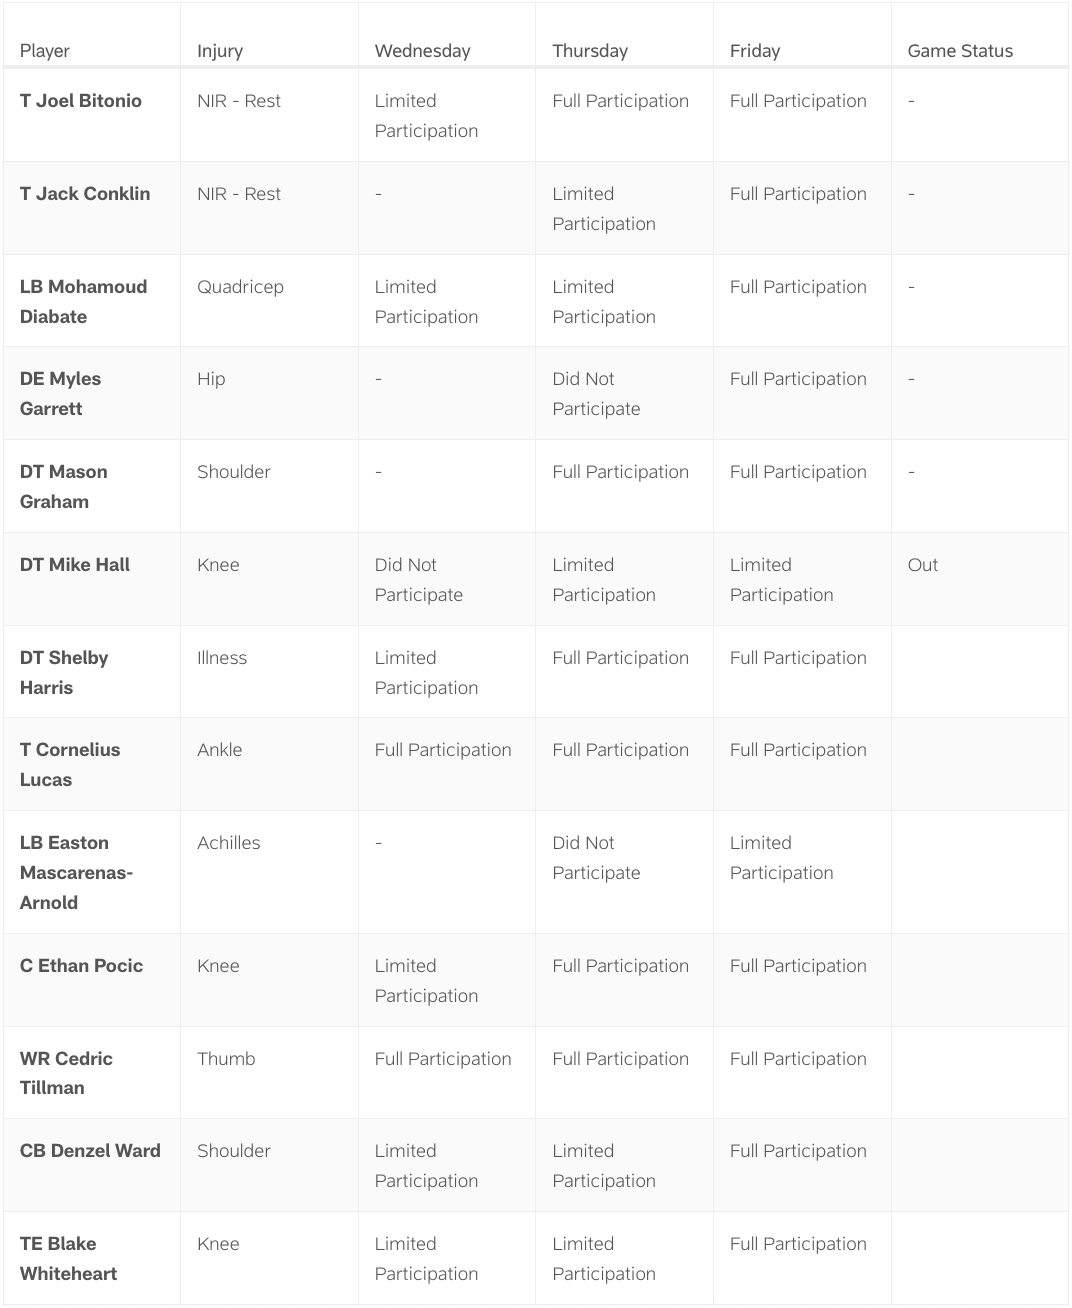Click LB Mohamoud Diabate's name
The height and width of the screenshot is (1308, 1072).
pos(83,301)
